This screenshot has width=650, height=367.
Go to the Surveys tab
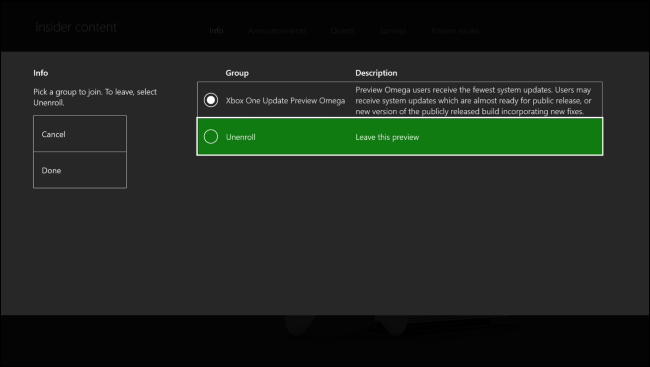pyautogui.click(x=393, y=31)
